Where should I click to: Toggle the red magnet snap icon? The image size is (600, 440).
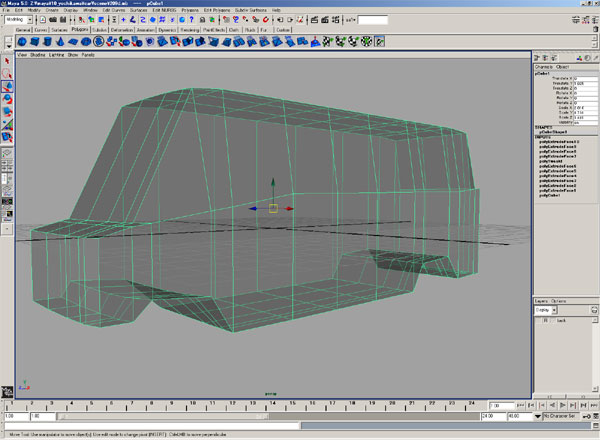point(266,20)
